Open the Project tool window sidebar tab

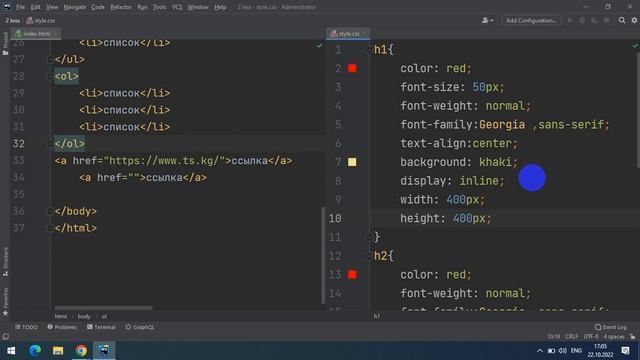tap(5, 44)
